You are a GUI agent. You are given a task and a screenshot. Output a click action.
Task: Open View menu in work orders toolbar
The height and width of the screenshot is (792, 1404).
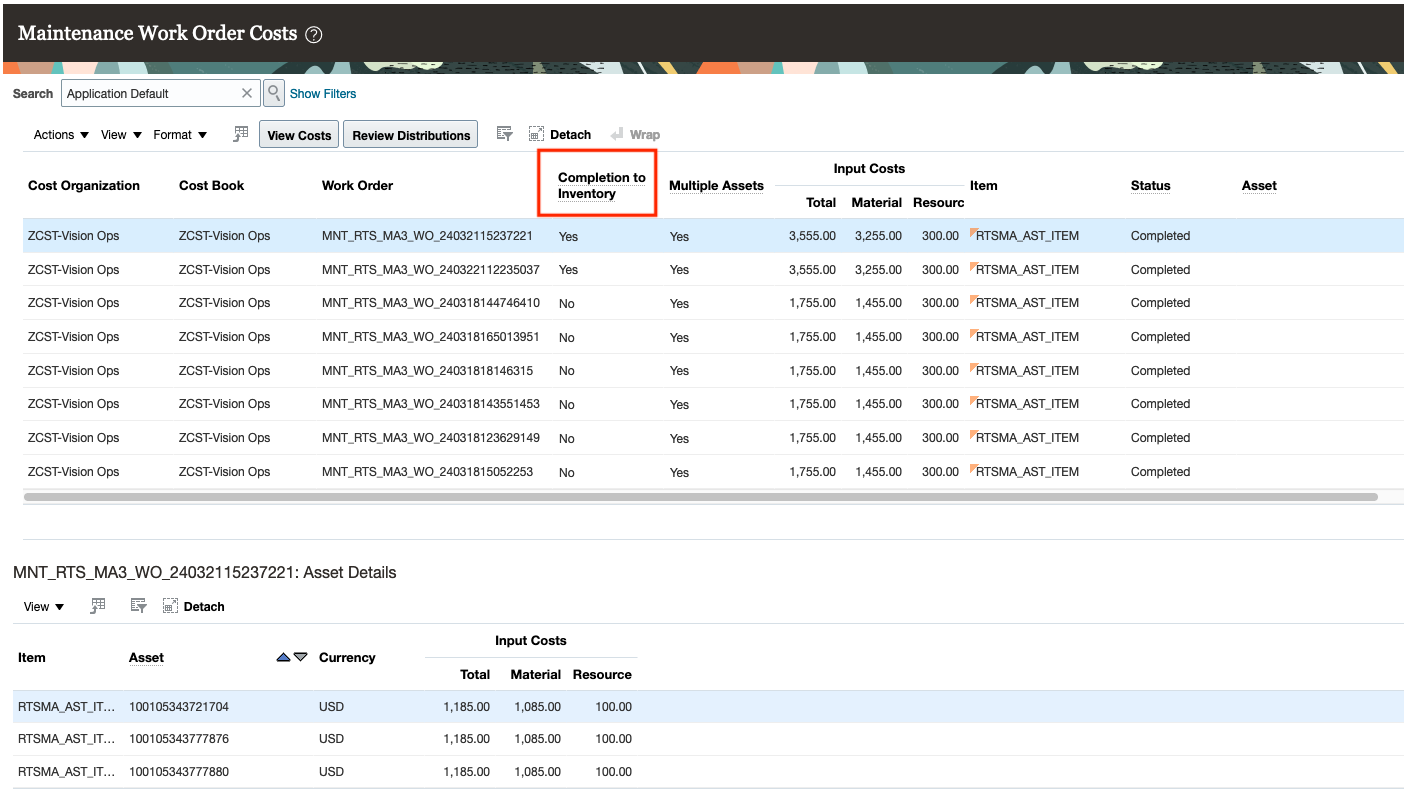(x=121, y=134)
